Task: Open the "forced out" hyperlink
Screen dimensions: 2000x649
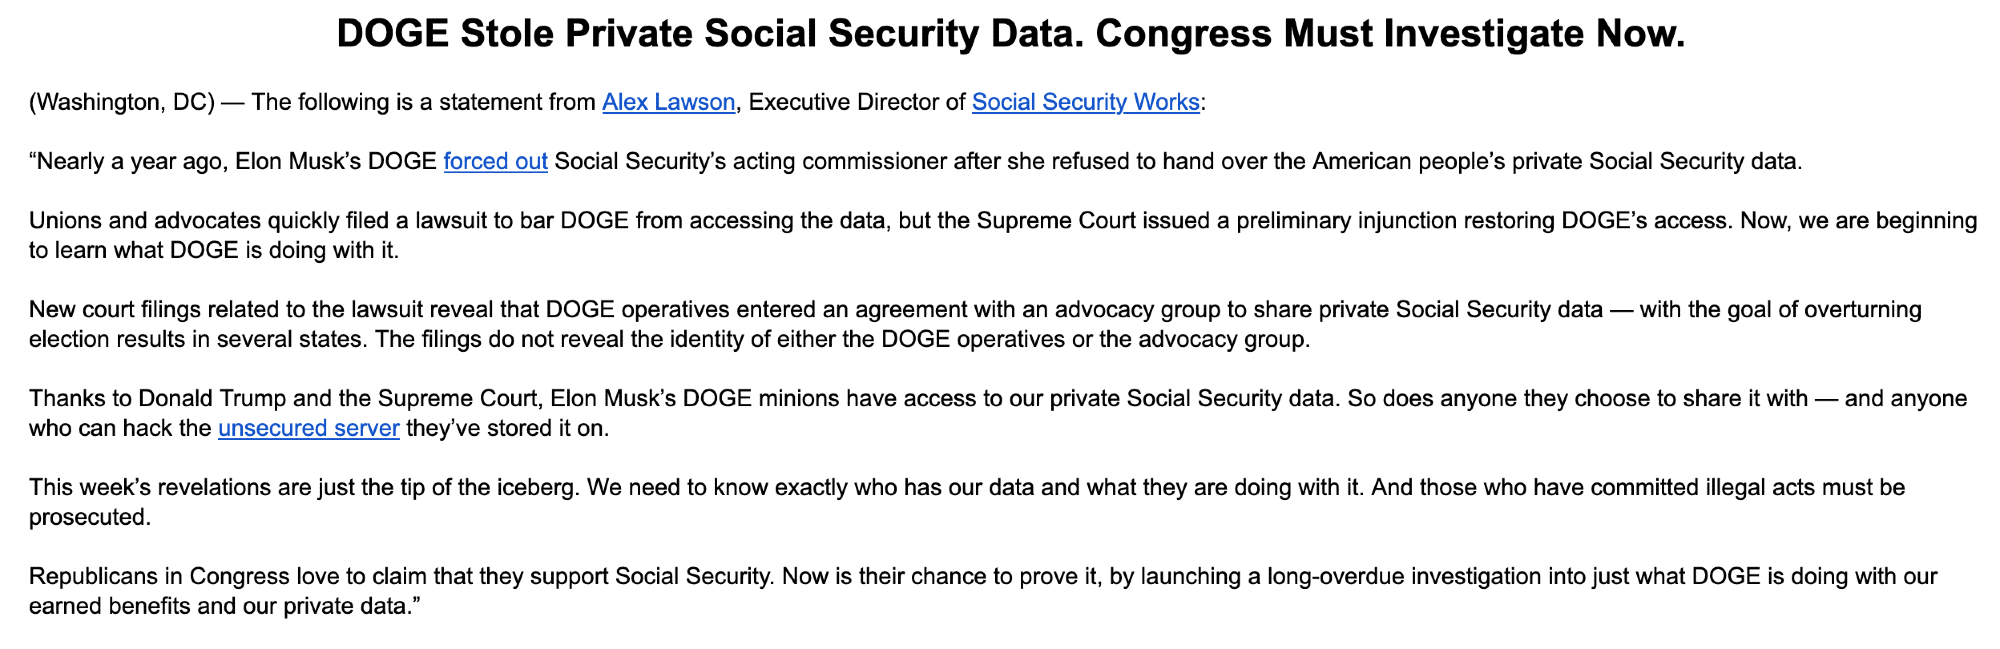Action: [495, 162]
